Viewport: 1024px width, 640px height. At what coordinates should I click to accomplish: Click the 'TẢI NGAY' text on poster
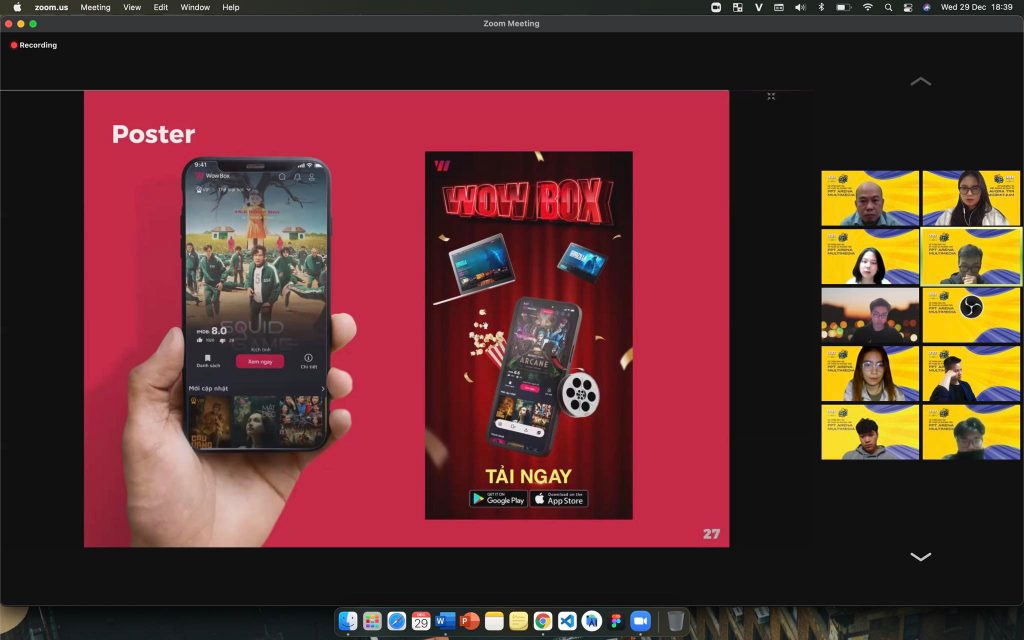coord(528,476)
